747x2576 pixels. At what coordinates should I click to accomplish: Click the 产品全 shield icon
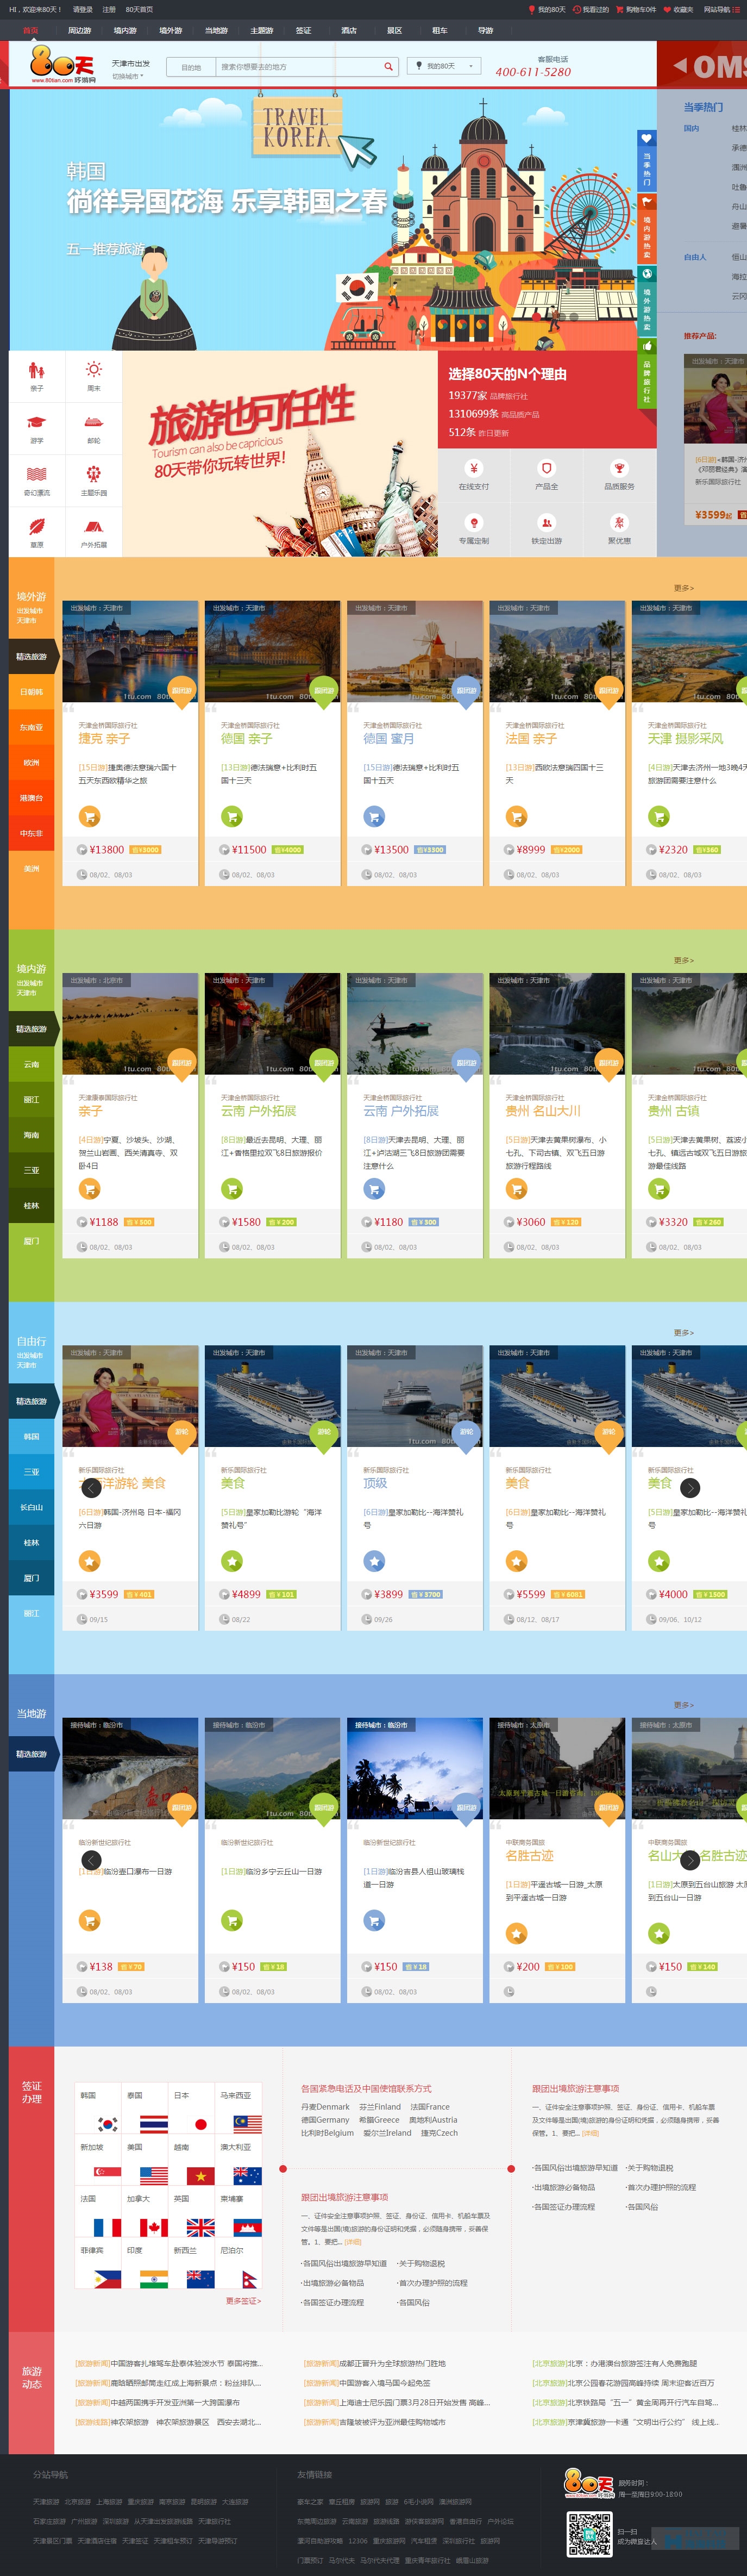pyautogui.click(x=546, y=468)
